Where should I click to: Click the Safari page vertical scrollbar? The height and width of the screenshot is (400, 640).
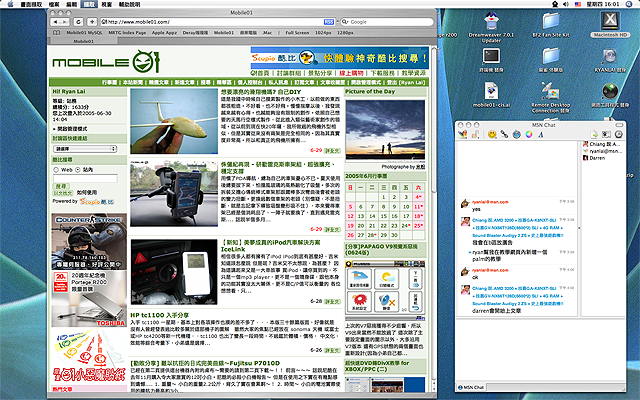(434, 220)
